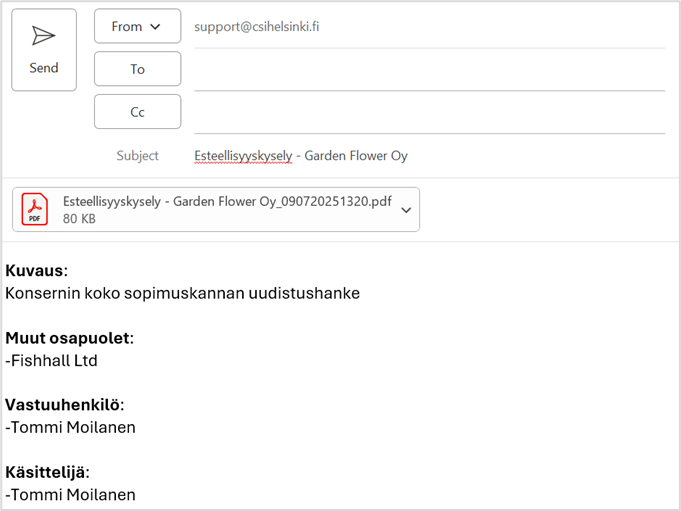Click the Subject field with Esteellisyyskysely text
The width and height of the screenshot is (681, 511).
click(x=301, y=156)
